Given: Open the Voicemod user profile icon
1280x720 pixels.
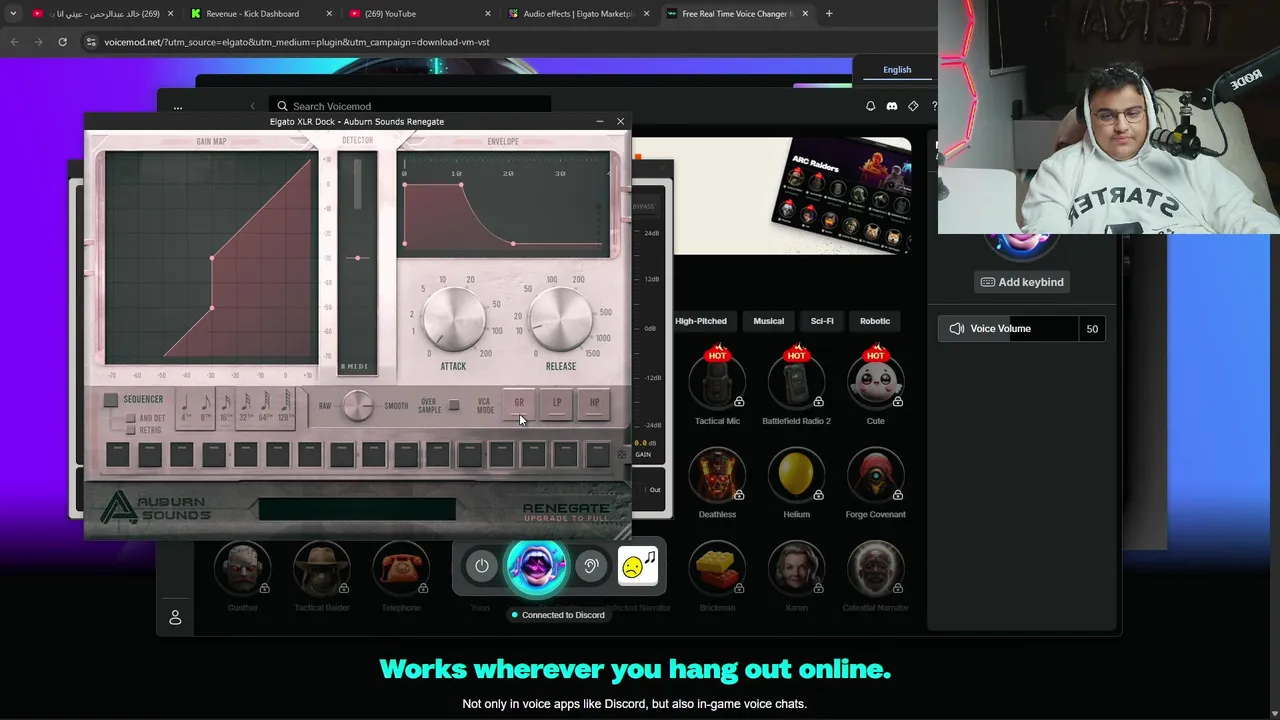Looking at the screenshot, I should (175, 618).
